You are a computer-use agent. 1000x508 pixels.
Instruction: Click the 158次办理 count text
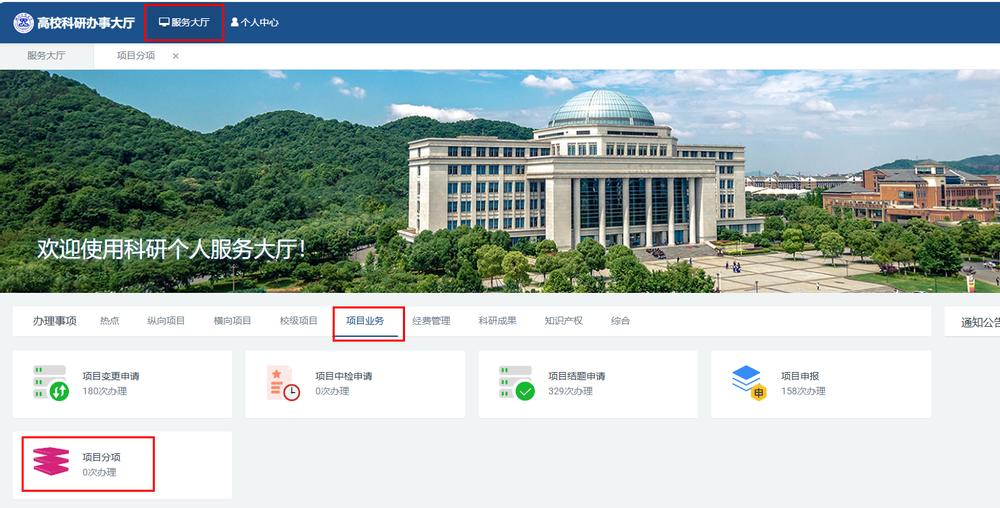tap(804, 391)
